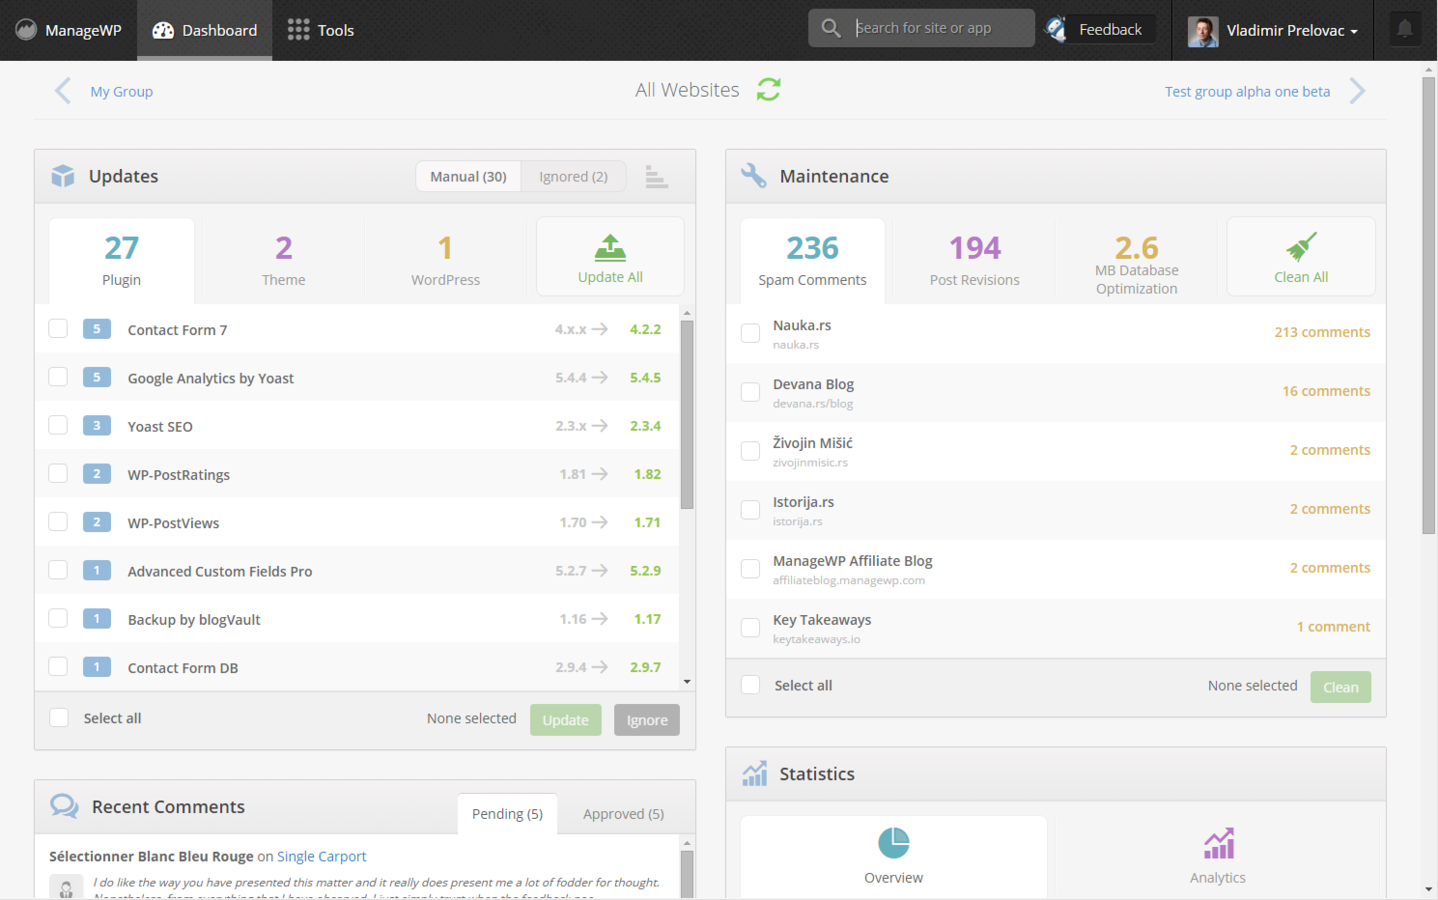This screenshot has width=1438, height=900.
Task: Click Updates list scroll down arrow
Action: click(x=687, y=682)
